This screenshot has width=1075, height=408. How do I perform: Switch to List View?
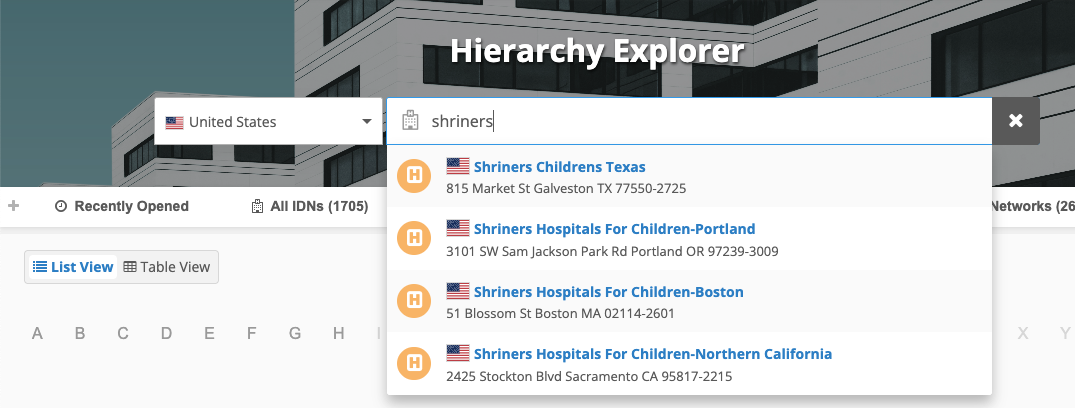pos(73,267)
